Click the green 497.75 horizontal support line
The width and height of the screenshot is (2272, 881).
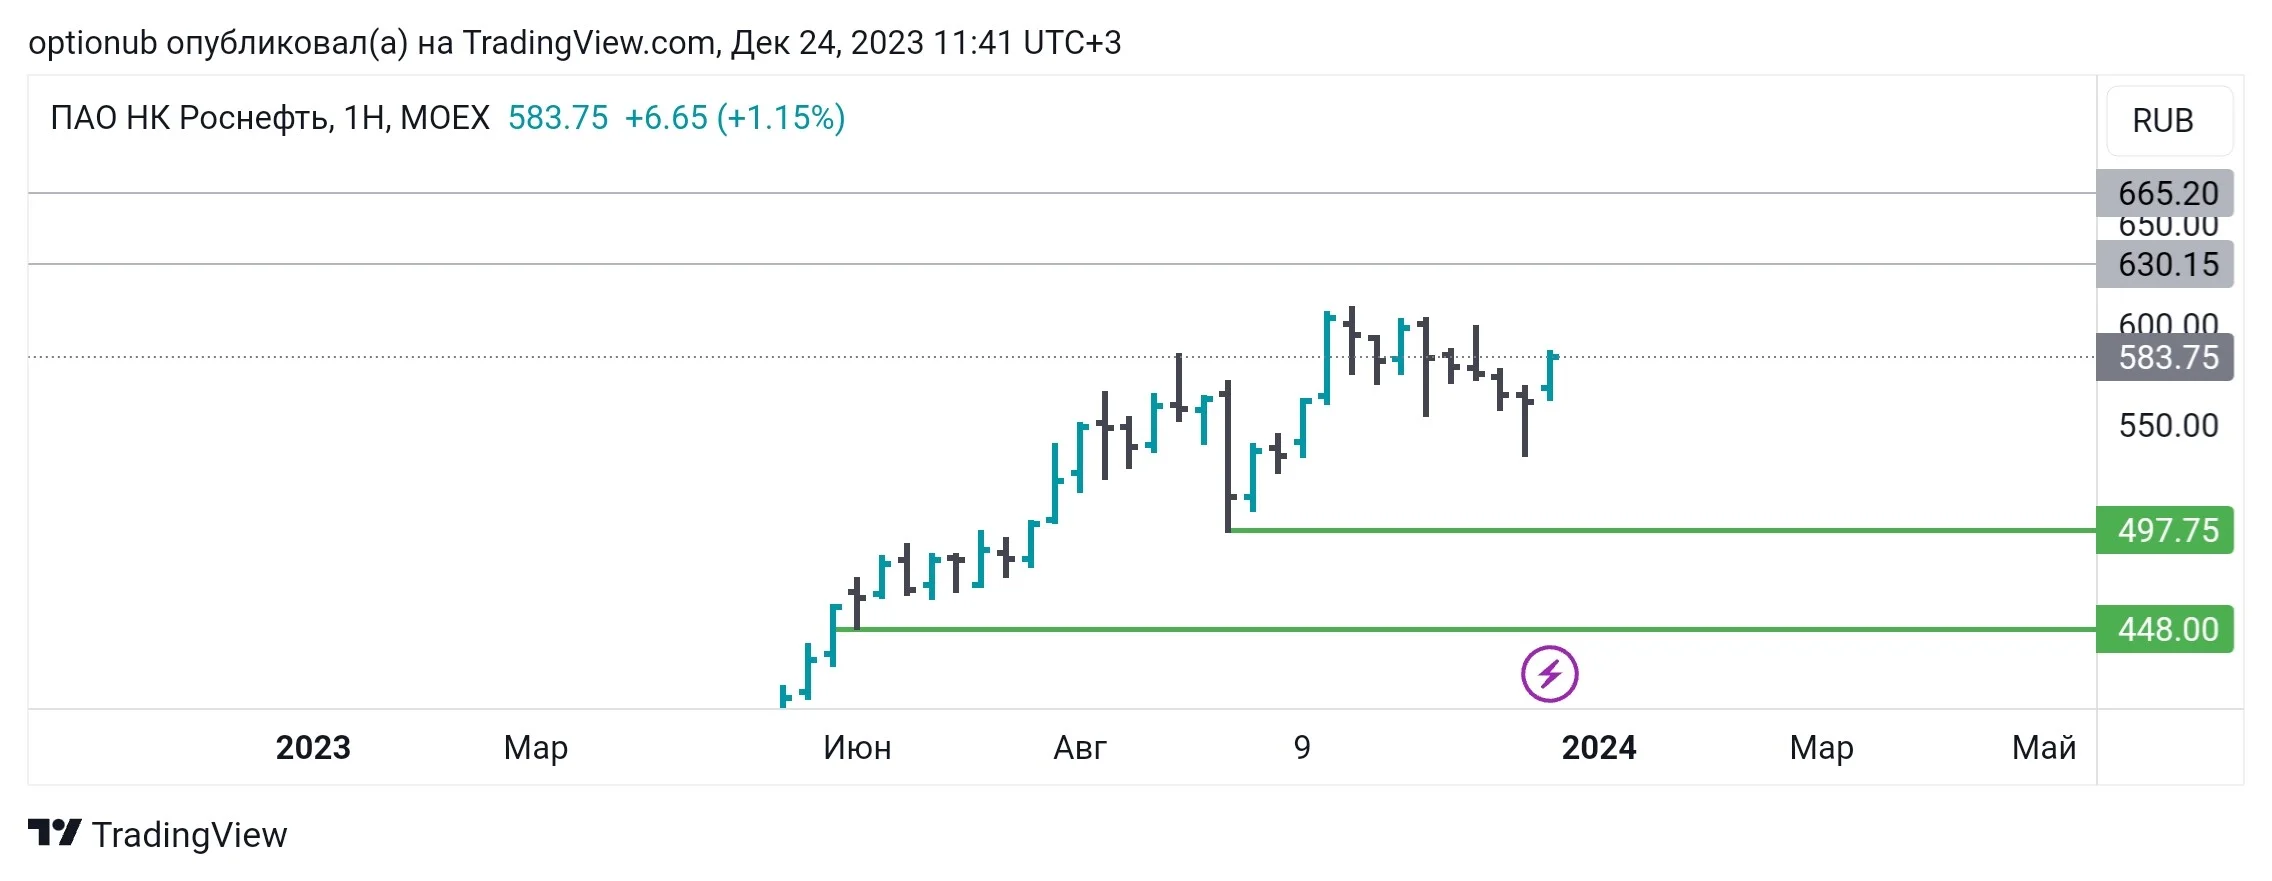pyautogui.click(x=1661, y=530)
